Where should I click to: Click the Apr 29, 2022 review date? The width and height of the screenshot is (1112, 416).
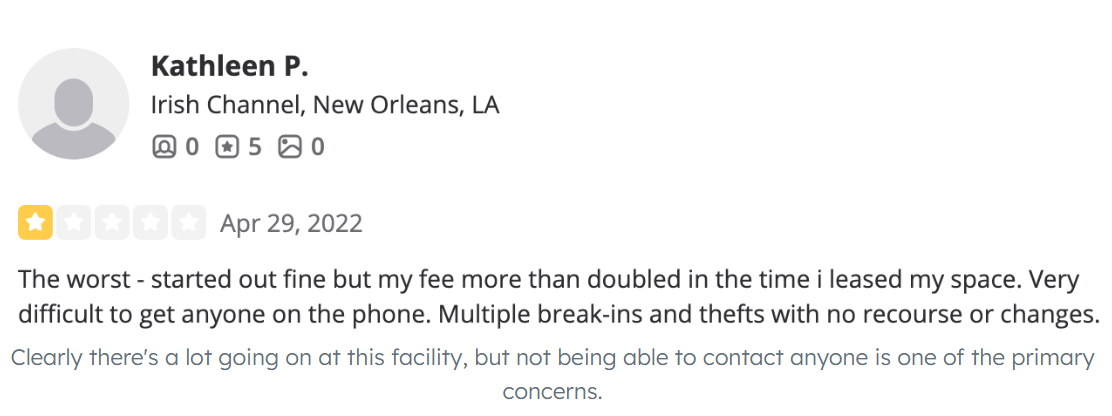click(291, 224)
